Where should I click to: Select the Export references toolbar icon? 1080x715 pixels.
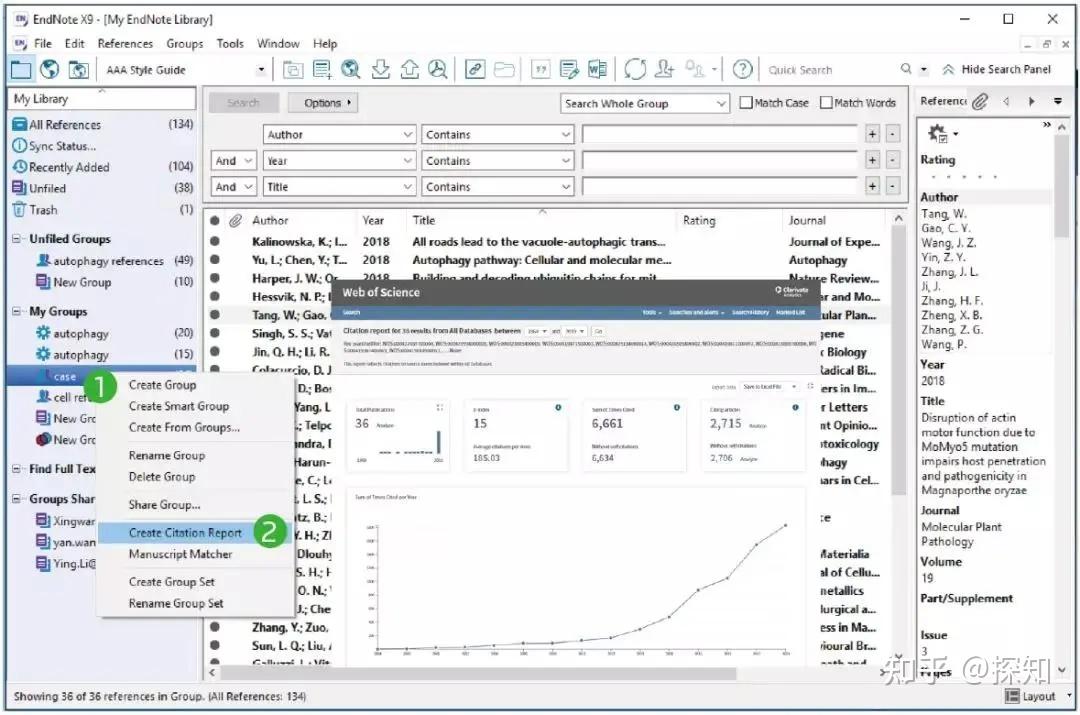click(410, 69)
